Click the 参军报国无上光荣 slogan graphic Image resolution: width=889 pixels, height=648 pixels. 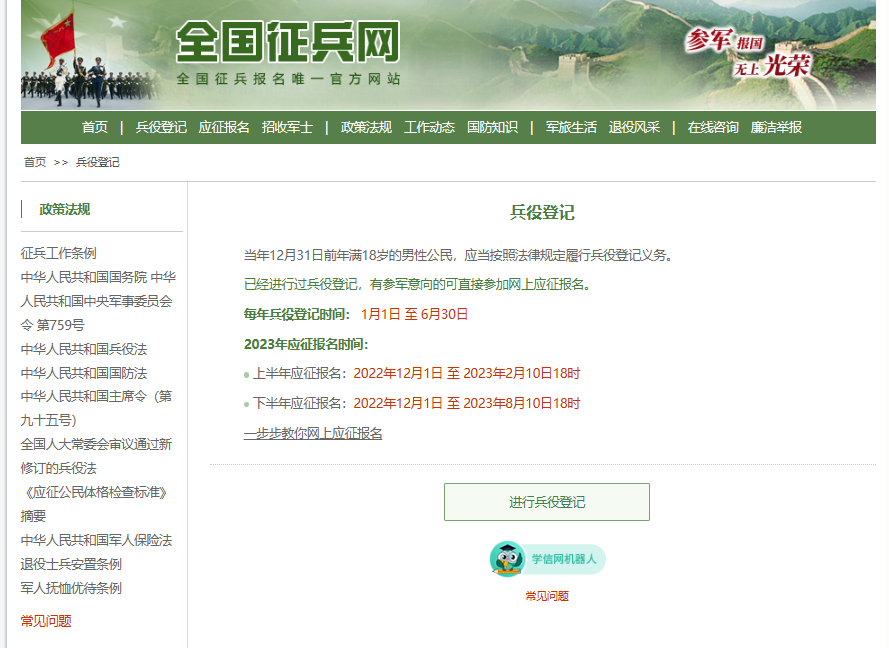coord(749,53)
